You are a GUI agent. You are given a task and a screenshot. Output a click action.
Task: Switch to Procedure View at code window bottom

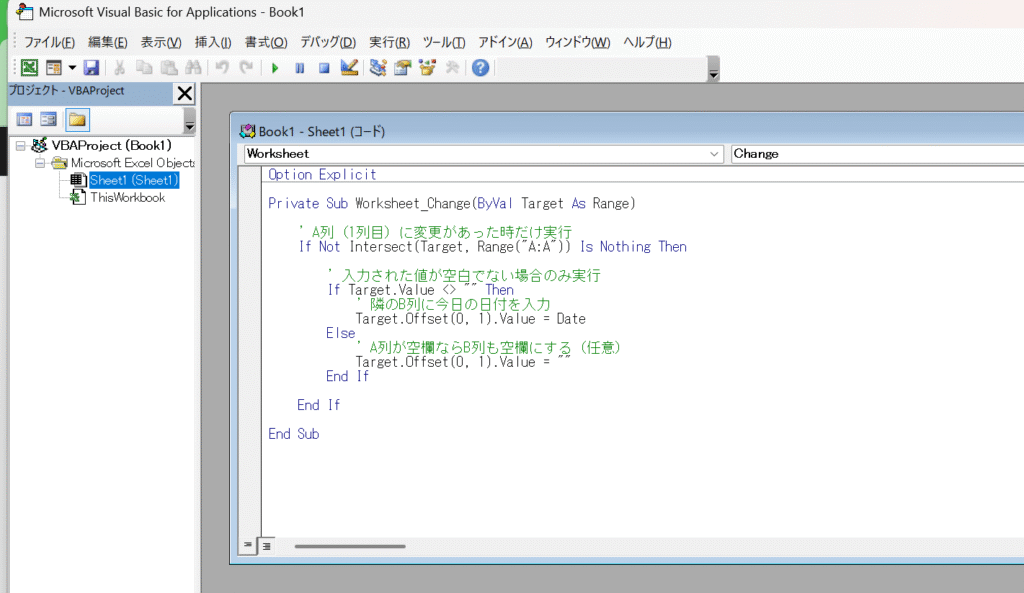click(247, 546)
